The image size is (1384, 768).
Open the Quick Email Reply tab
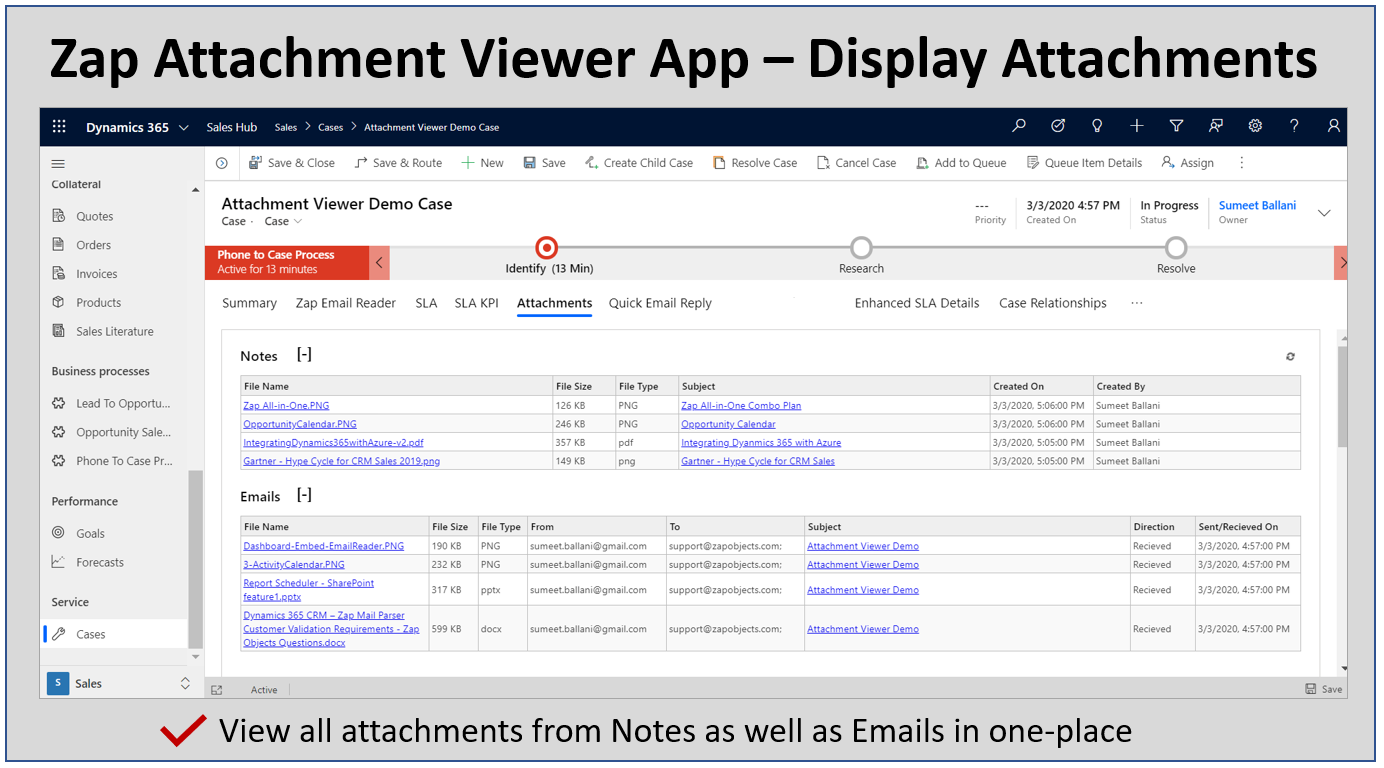tap(660, 303)
